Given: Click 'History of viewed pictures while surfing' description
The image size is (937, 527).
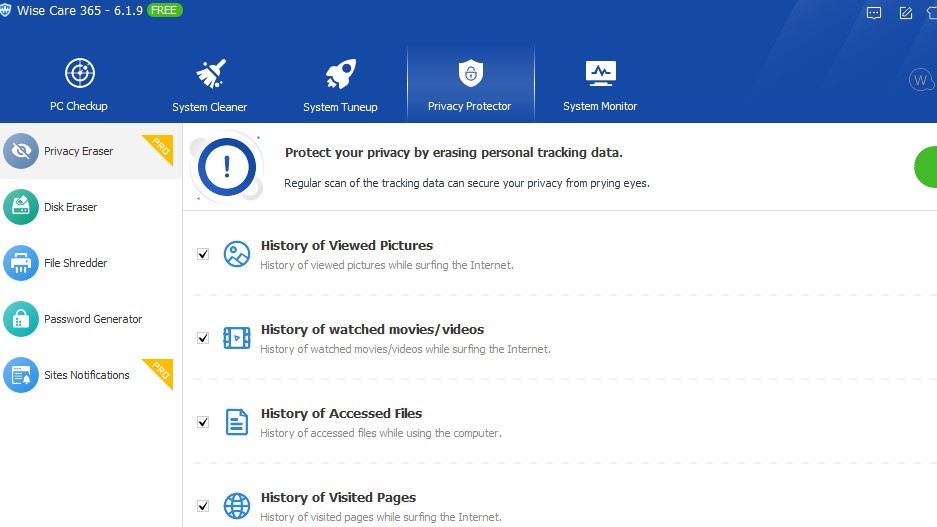Looking at the screenshot, I should (387, 265).
